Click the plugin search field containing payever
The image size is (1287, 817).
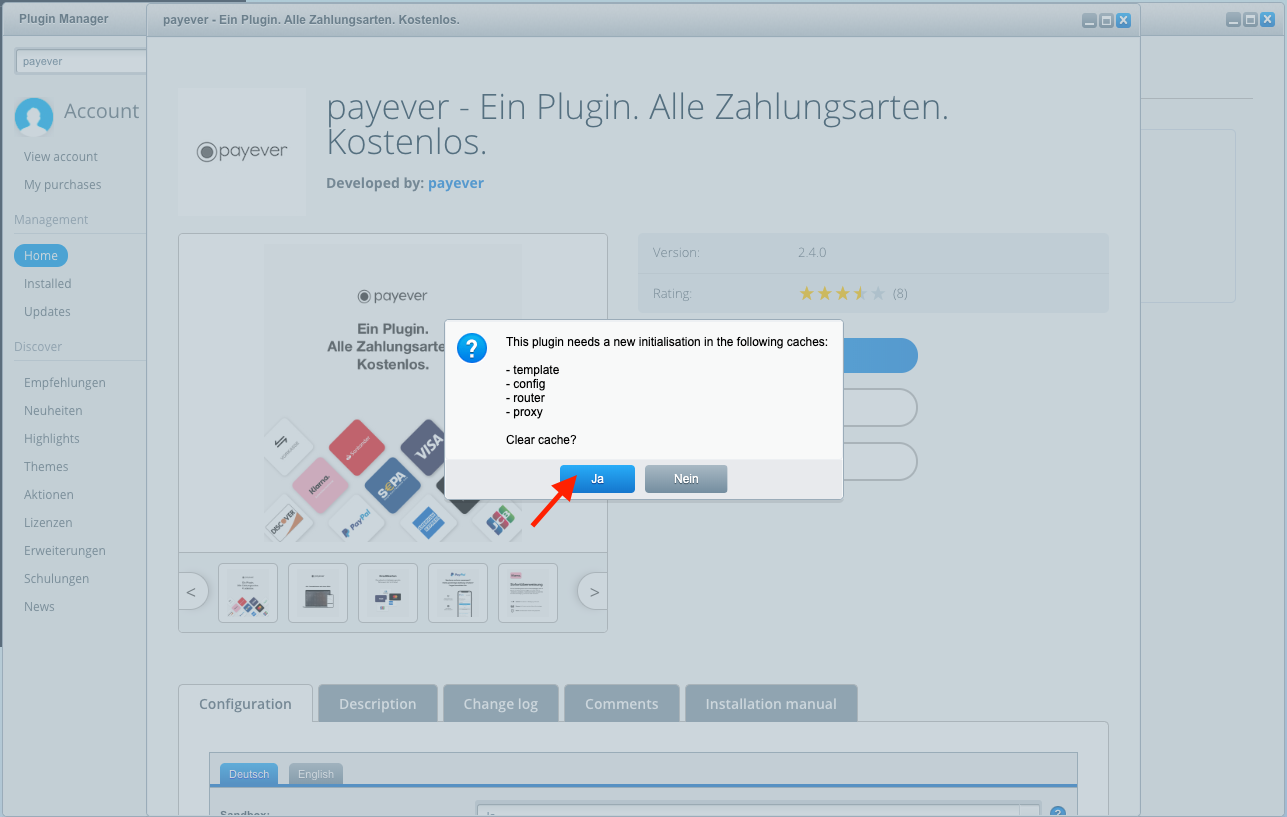pyautogui.click(x=81, y=61)
